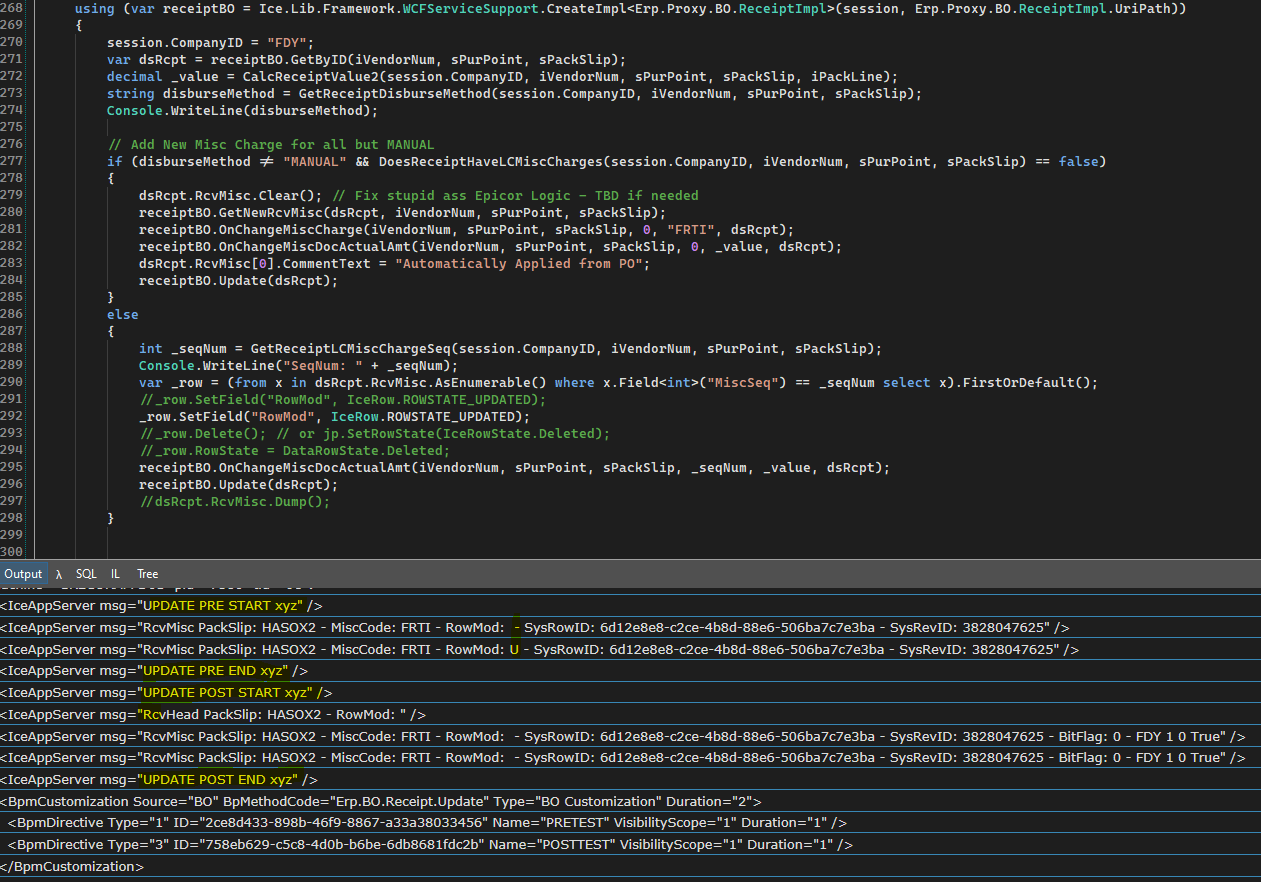Click the BpmCustomization Source="BO" opening tag row
Image resolution: width=1261 pixels, height=882 pixels.
point(630,801)
